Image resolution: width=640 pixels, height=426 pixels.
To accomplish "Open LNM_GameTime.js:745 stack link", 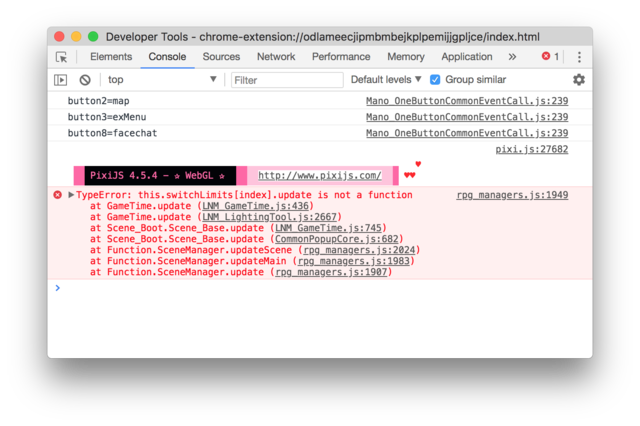I will click(329, 228).
